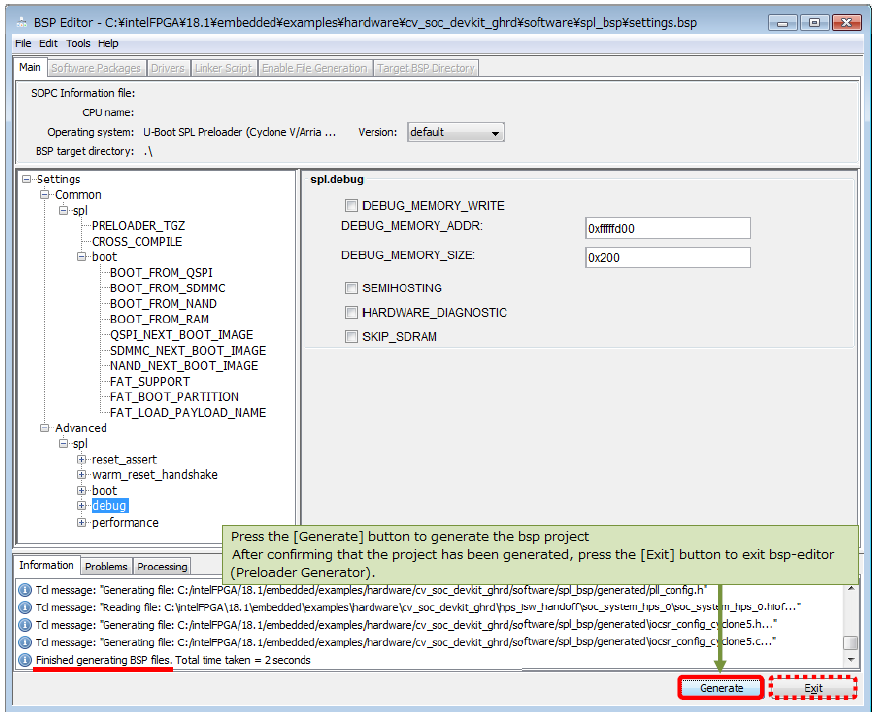This screenshot has height=715, width=875.
Task: Toggle the SEMIHOSTING checkbox
Action: point(351,288)
